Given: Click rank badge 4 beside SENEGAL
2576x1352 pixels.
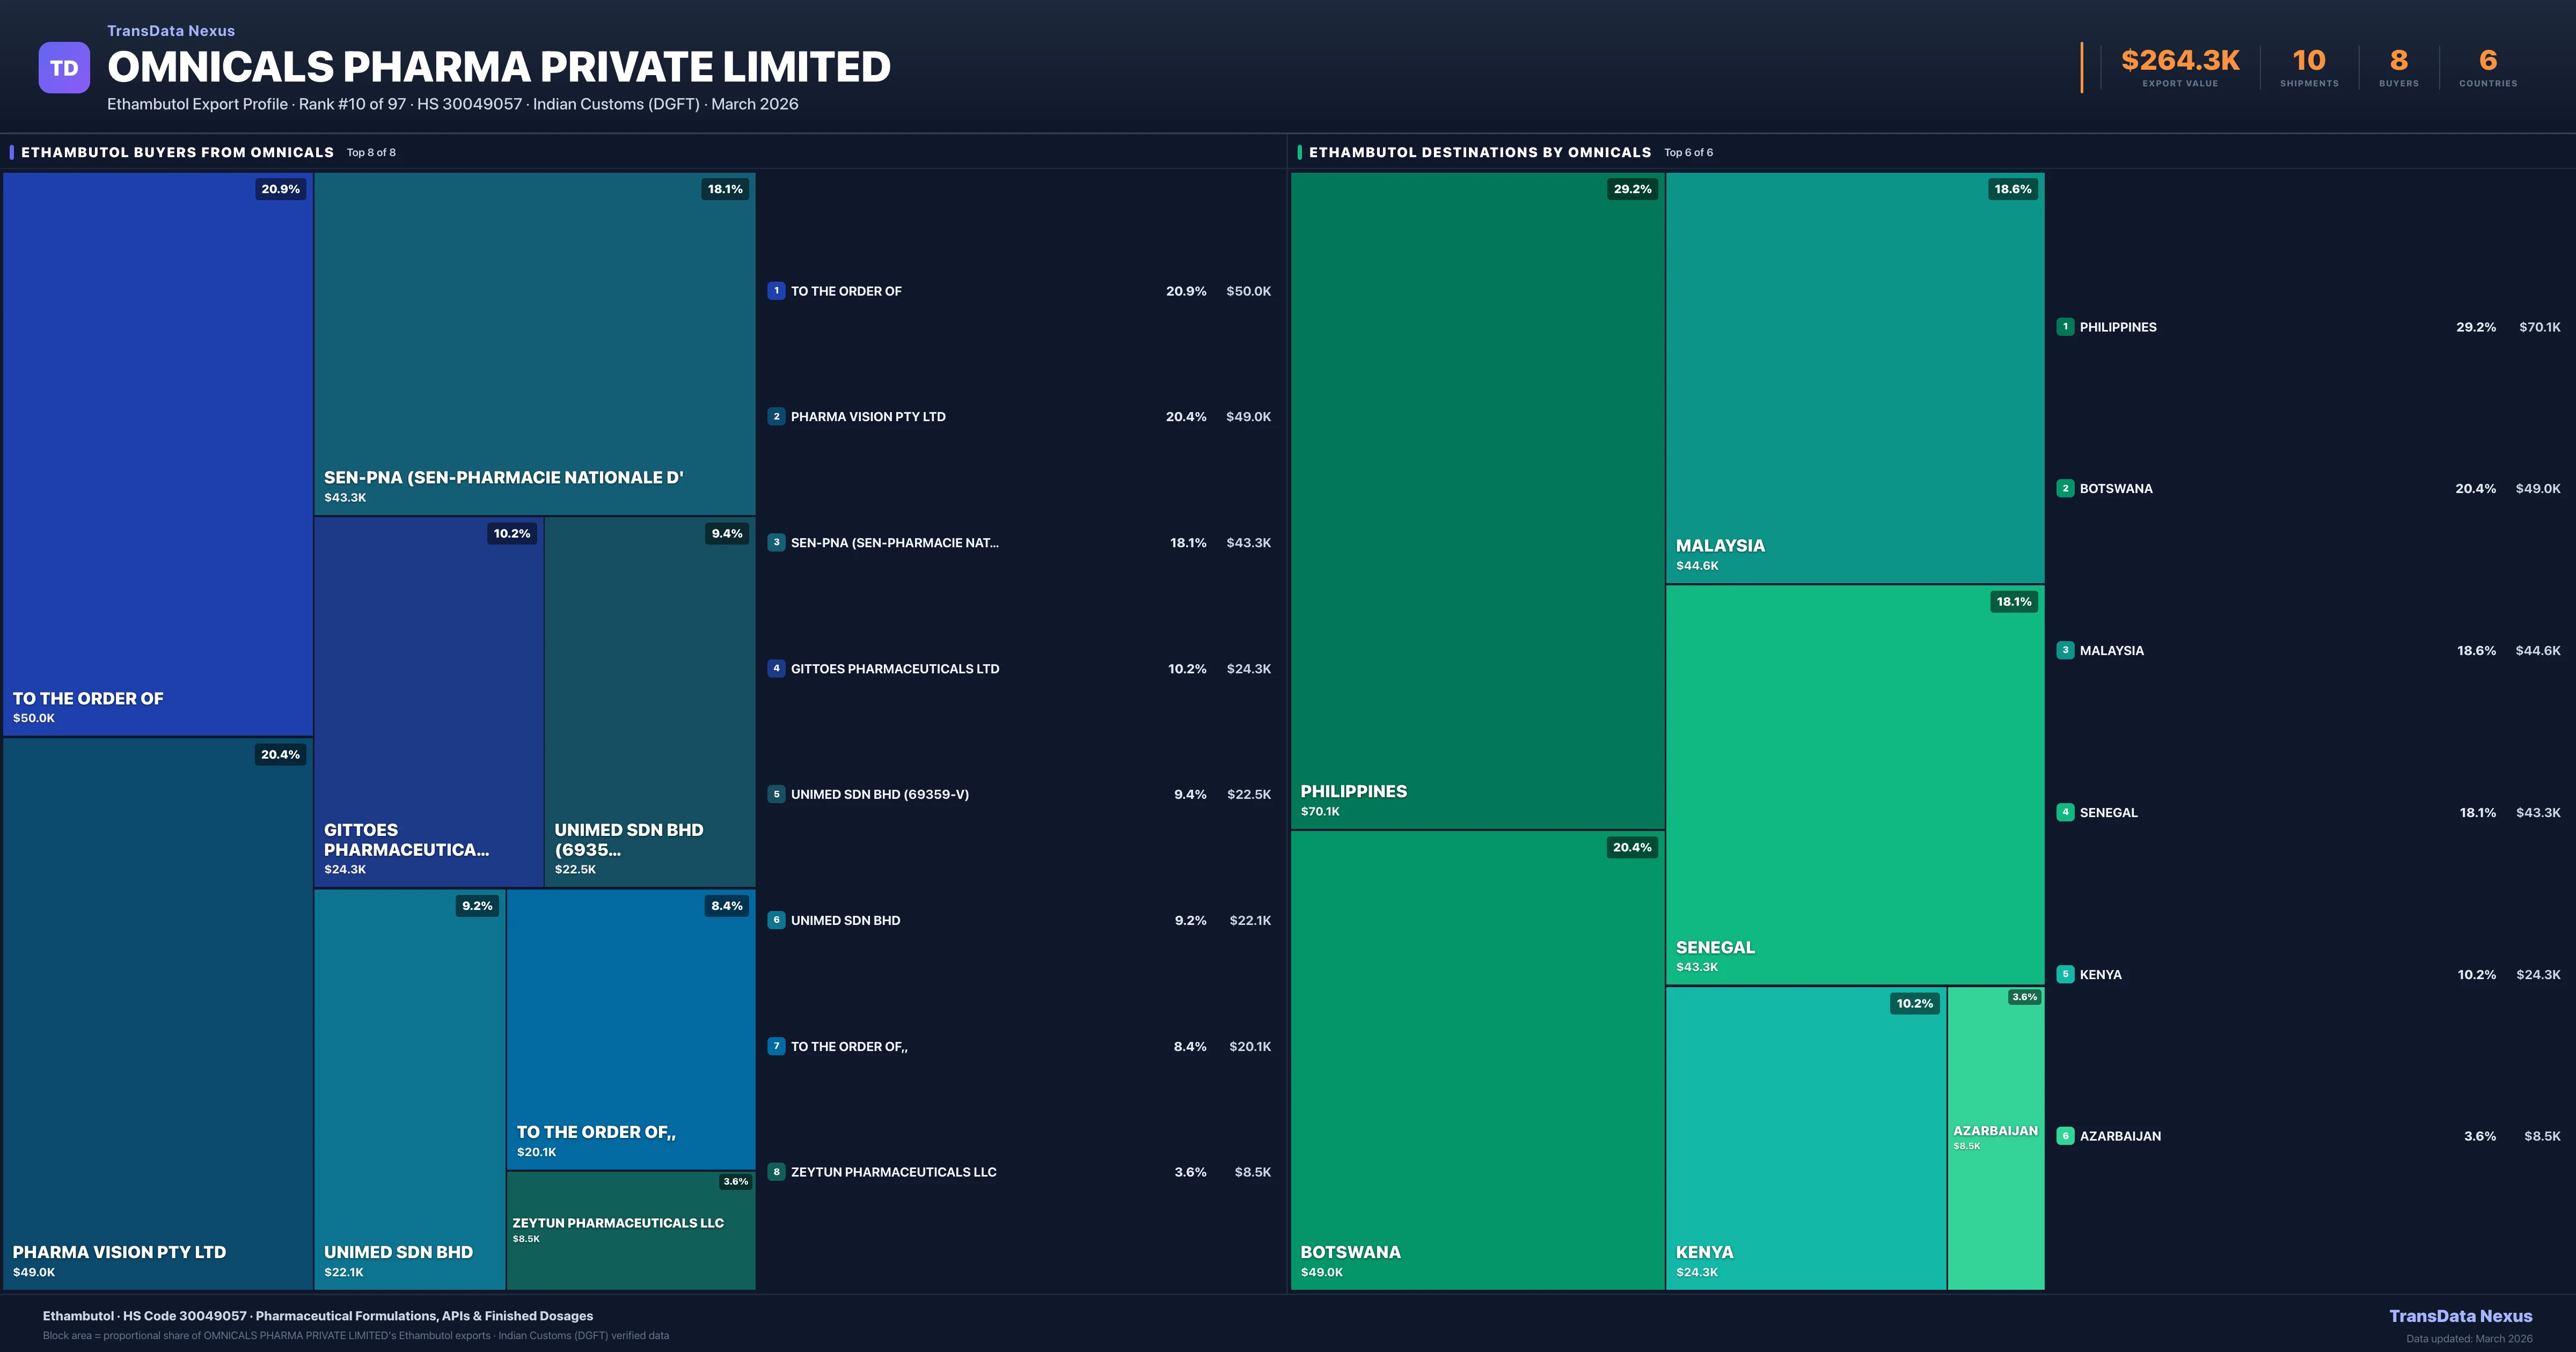Looking at the screenshot, I should 2065,812.
